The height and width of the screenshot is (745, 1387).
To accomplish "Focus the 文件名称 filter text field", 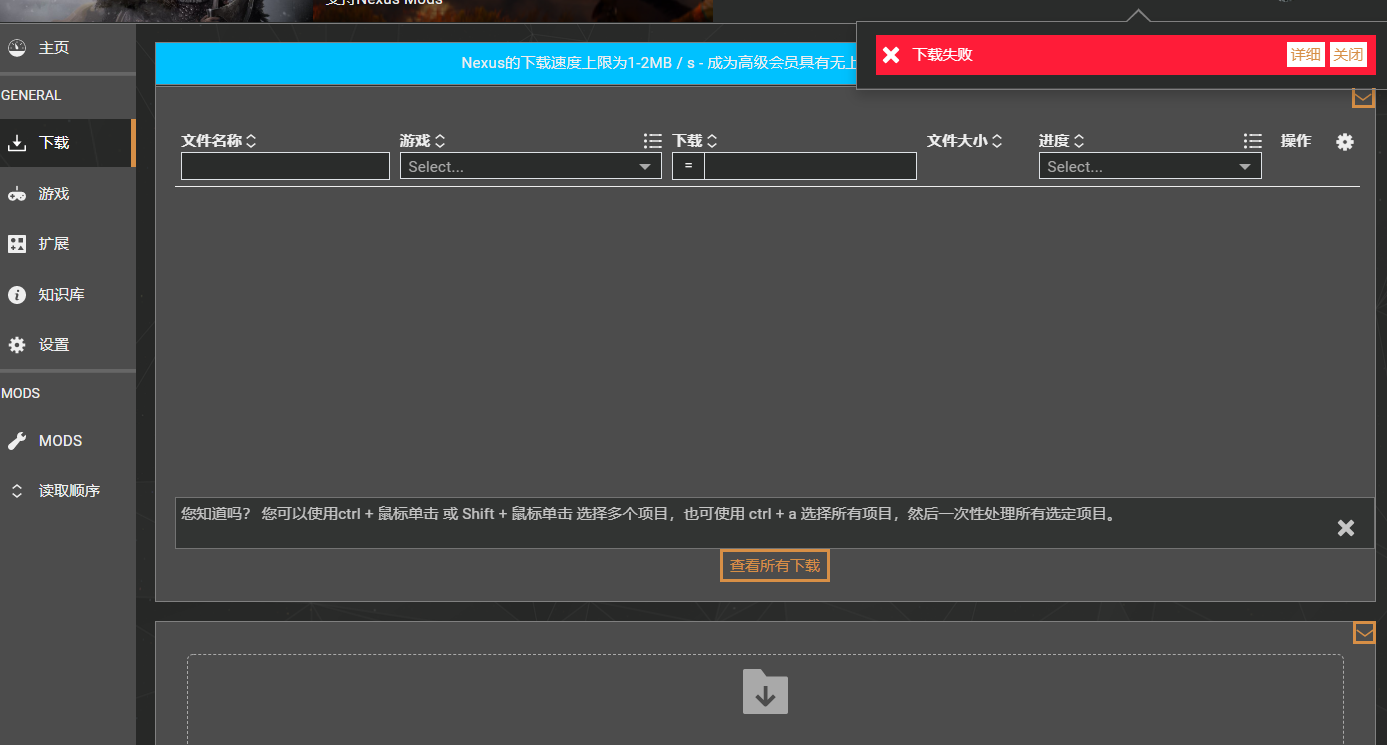I will (x=285, y=166).
